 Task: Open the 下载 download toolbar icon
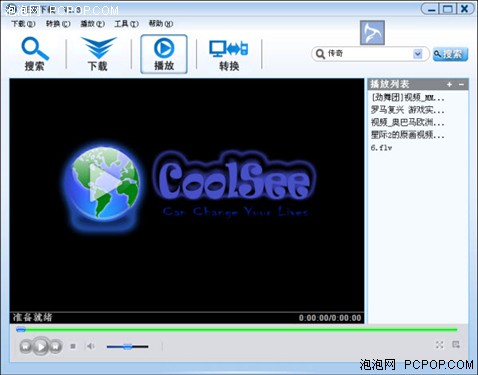pos(98,53)
